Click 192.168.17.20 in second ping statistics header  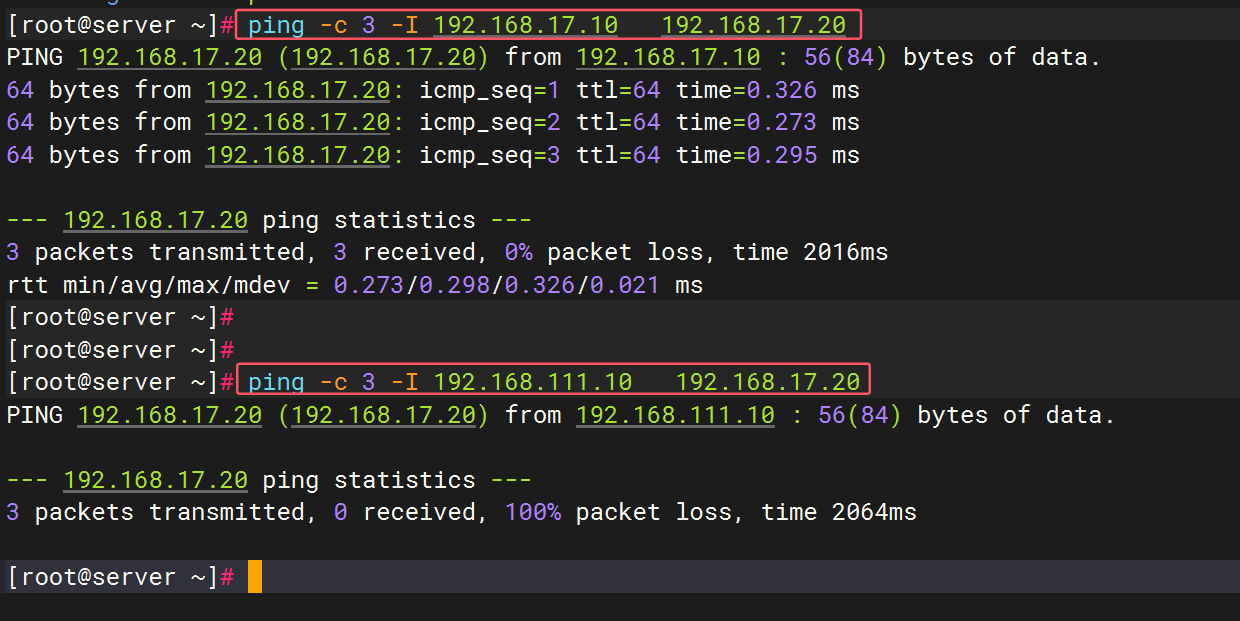click(155, 480)
